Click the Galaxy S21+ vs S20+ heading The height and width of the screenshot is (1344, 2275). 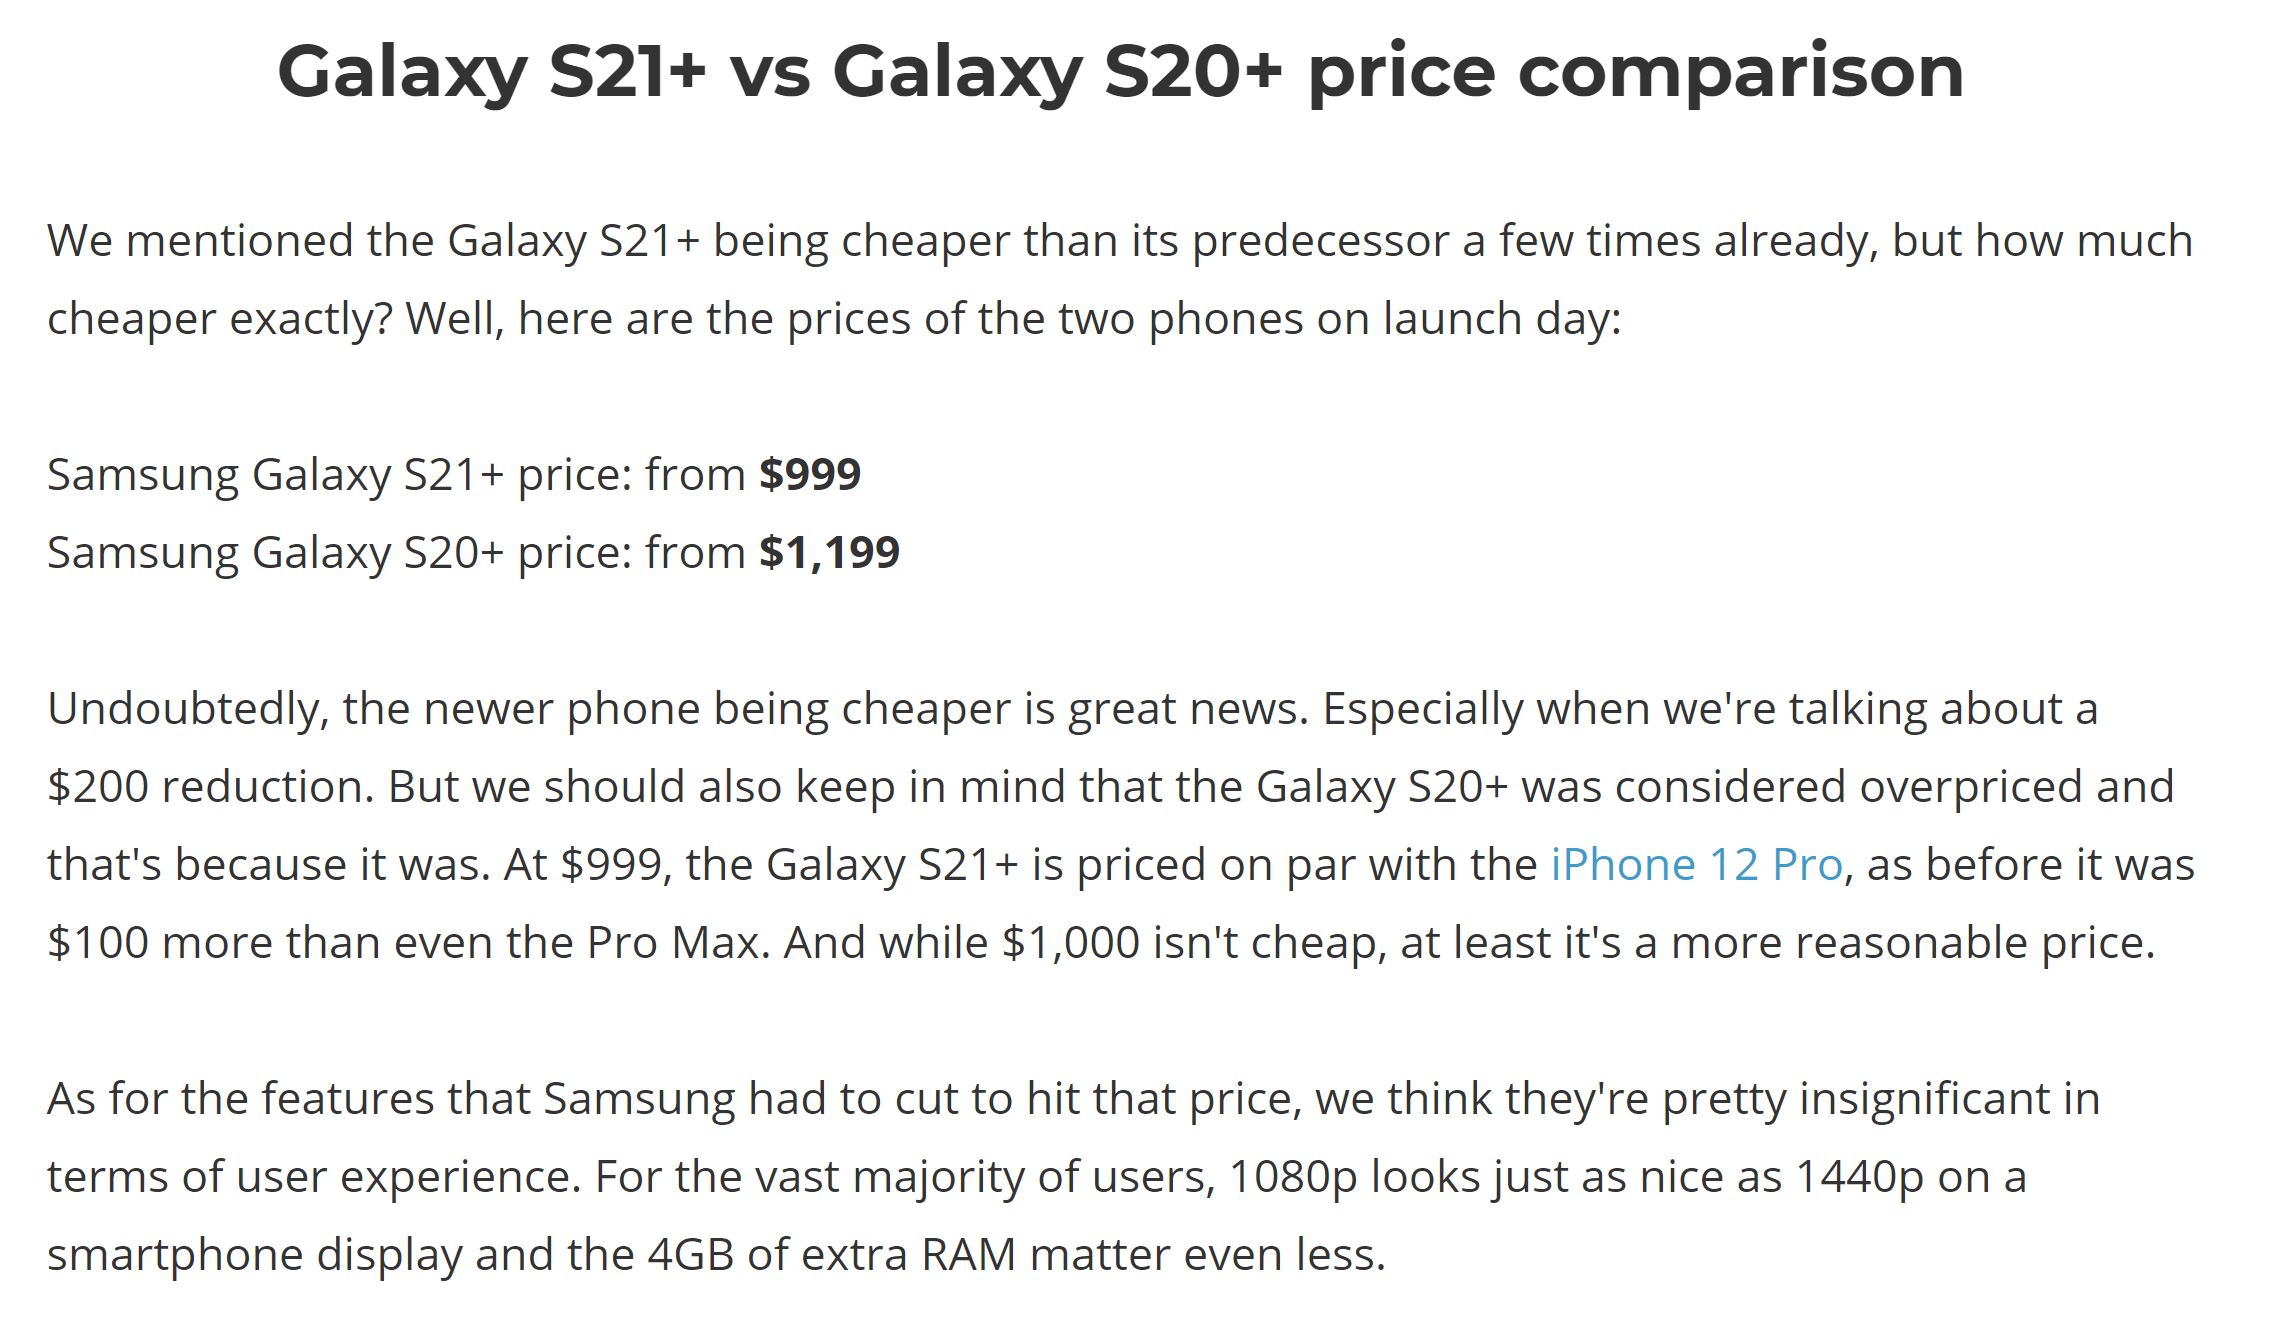1120,72
